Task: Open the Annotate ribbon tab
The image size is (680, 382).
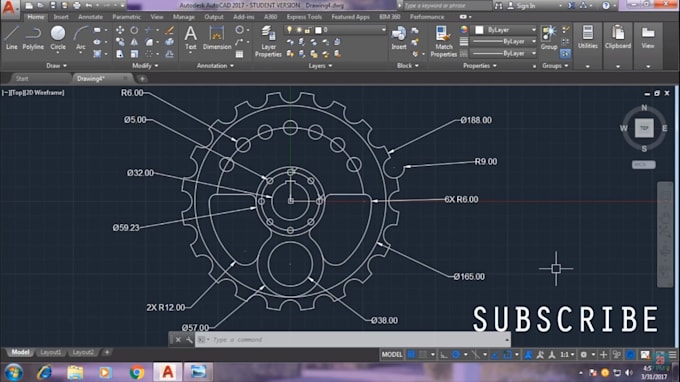Action: (x=90, y=17)
